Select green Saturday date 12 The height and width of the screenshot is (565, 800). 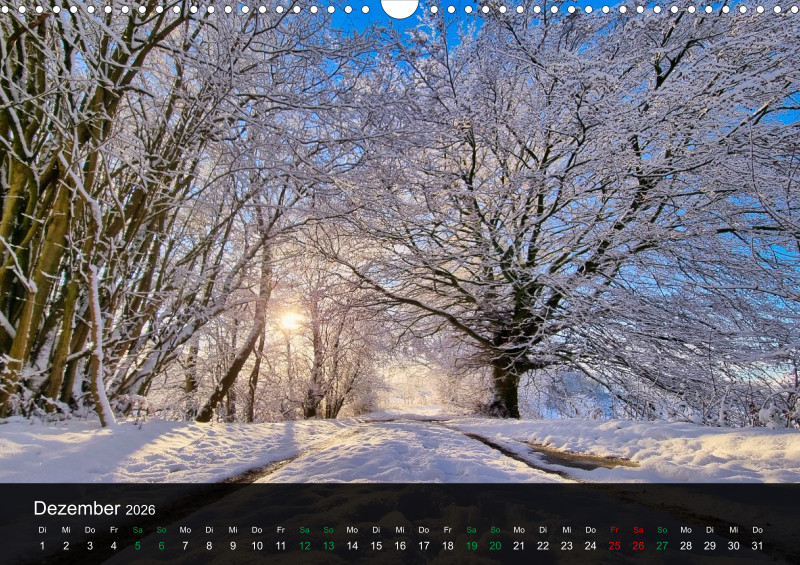pos(304,546)
